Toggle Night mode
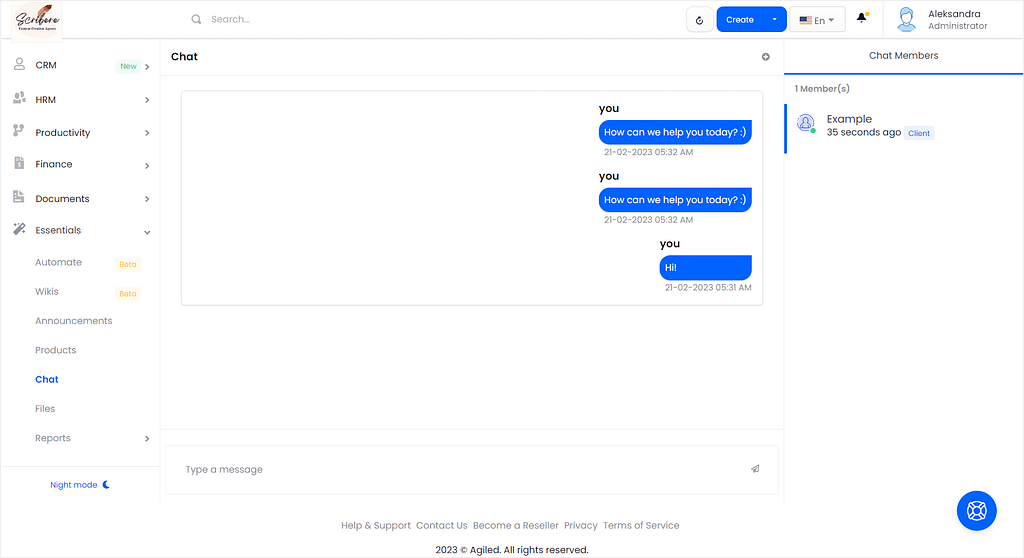Image resolution: width=1024 pixels, height=558 pixels. (x=80, y=485)
